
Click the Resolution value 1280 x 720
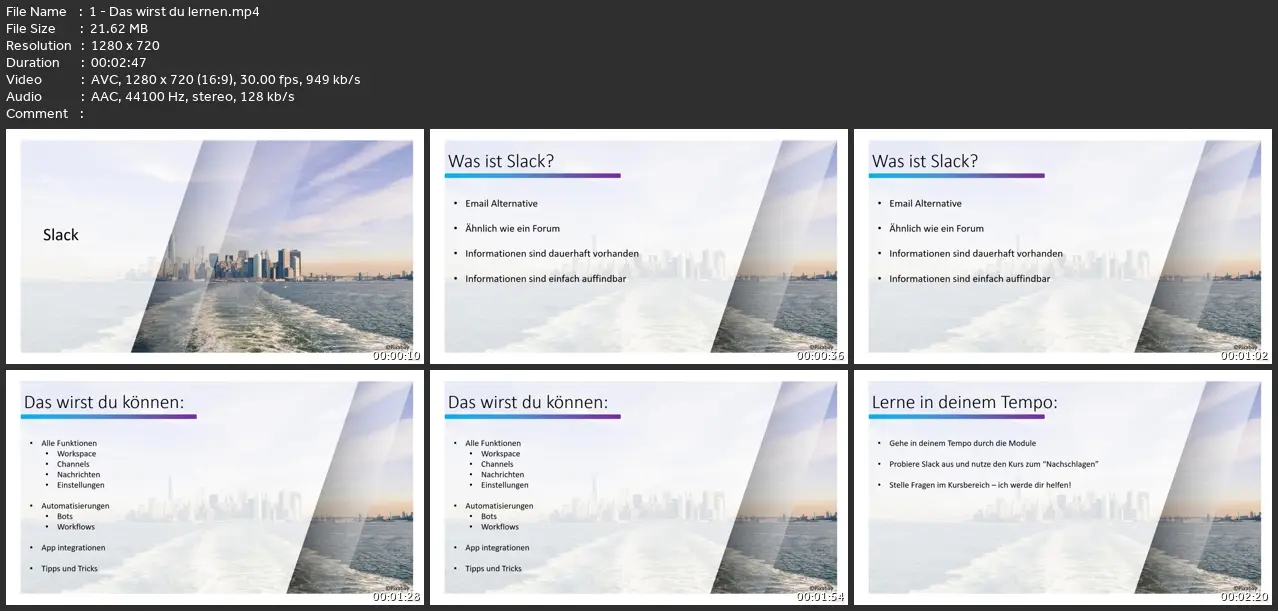tap(125, 46)
